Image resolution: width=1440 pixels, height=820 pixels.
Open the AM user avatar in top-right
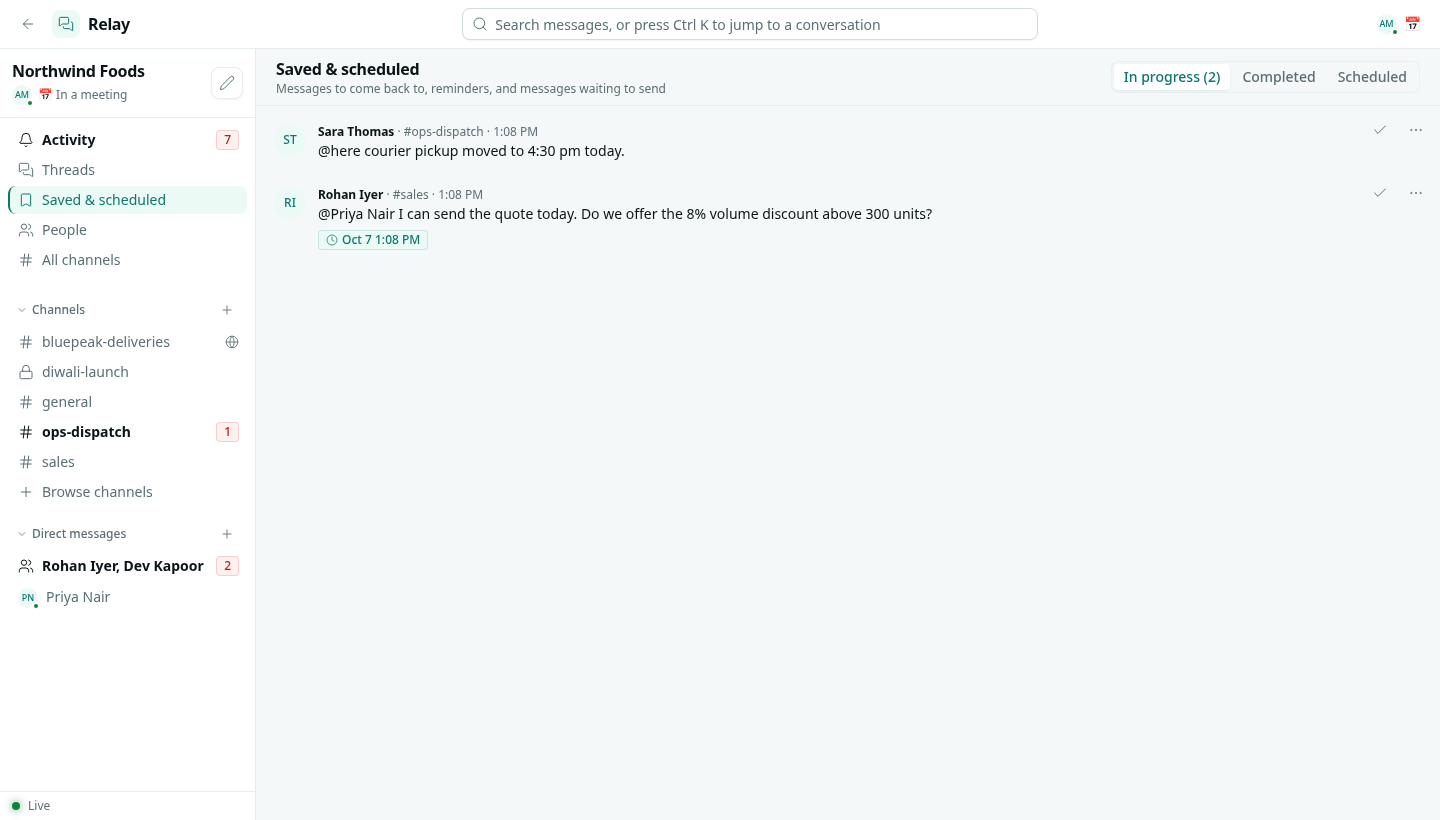[1386, 24]
